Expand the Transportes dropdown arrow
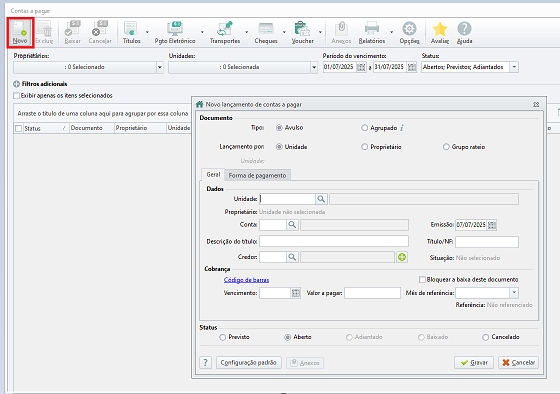Viewport: 560px width, 394px height. (246, 33)
